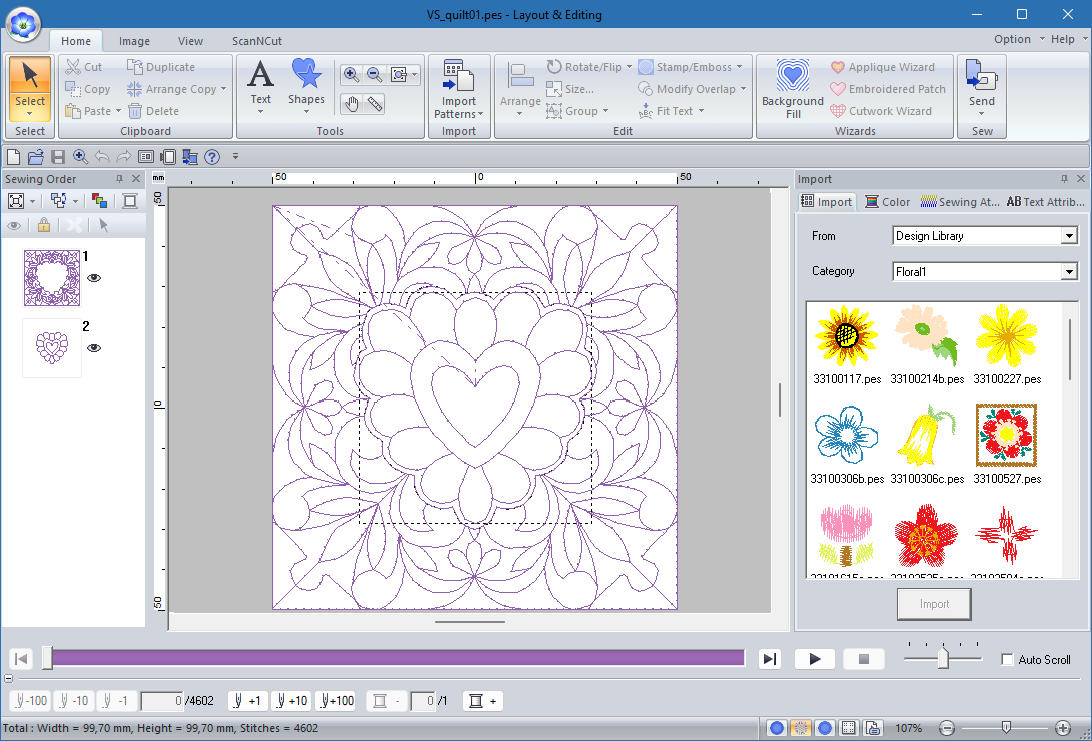Toggle the pin on the Import panel
Screen dimensions: 1092x741
1064,179
